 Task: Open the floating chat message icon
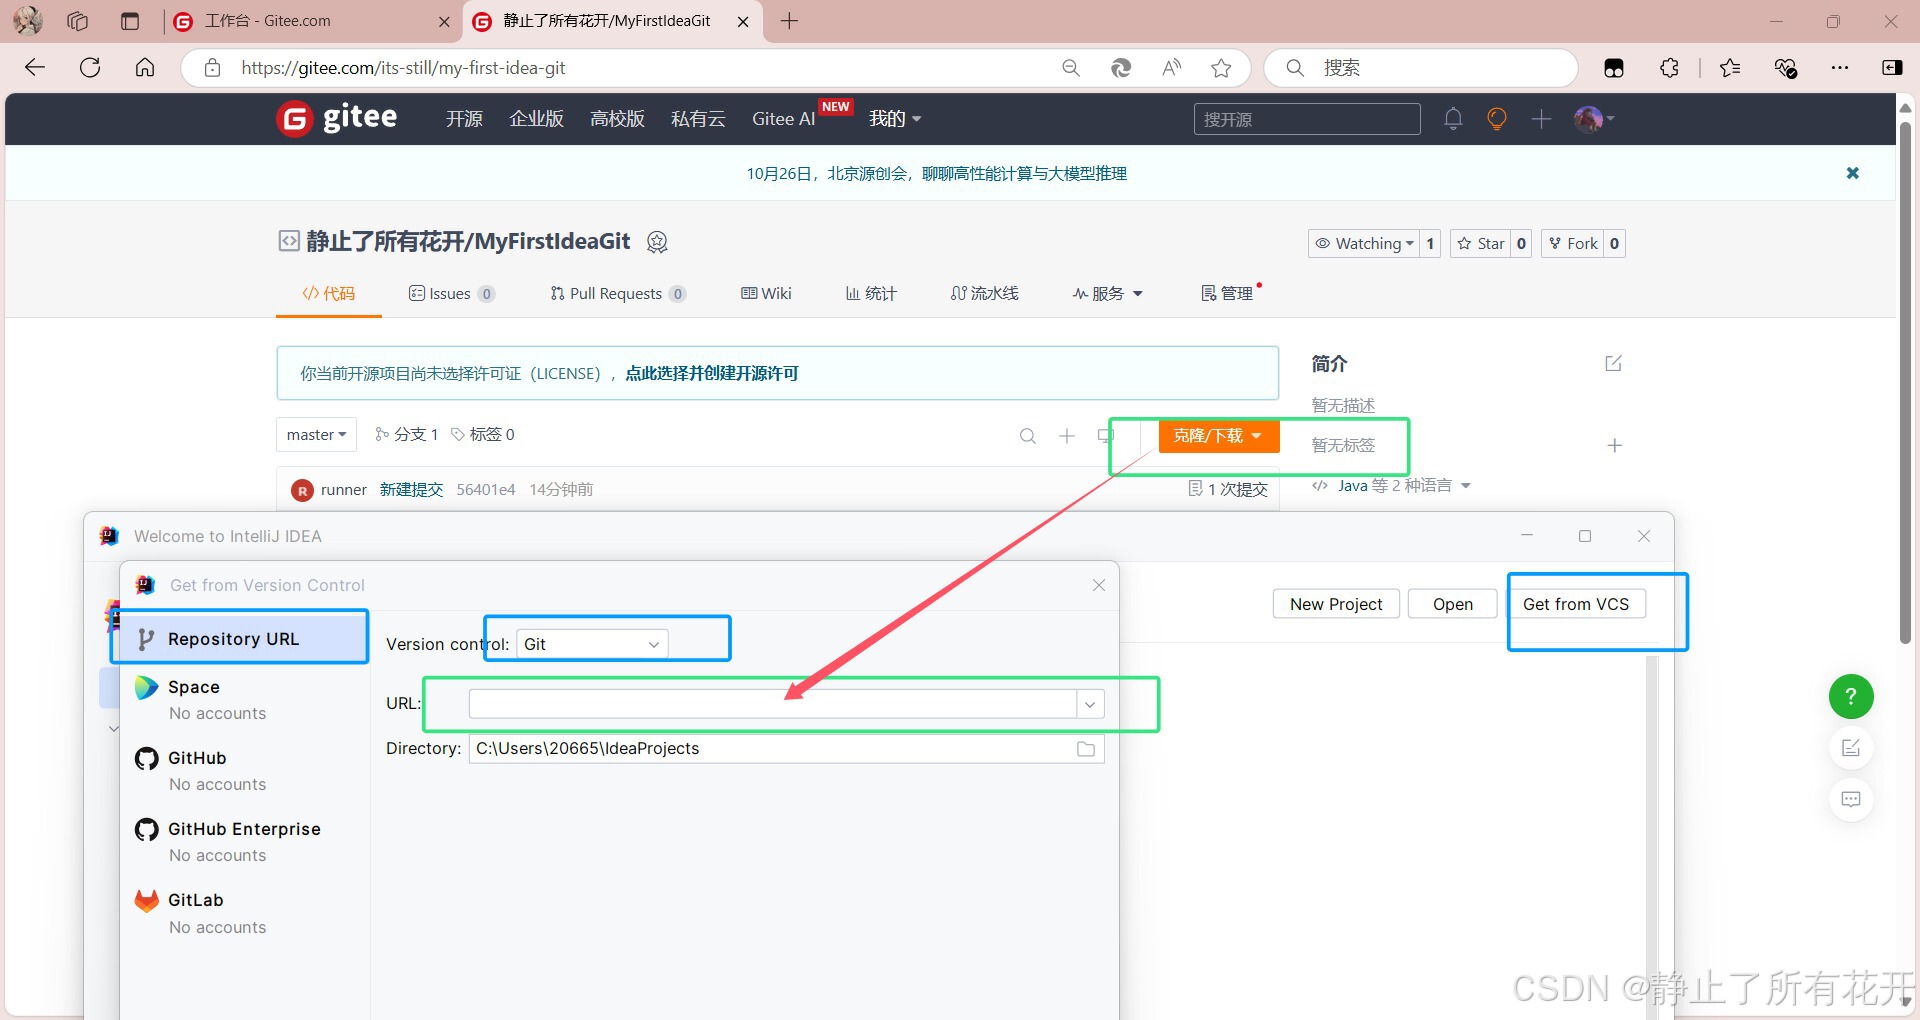pos(1851,799)
